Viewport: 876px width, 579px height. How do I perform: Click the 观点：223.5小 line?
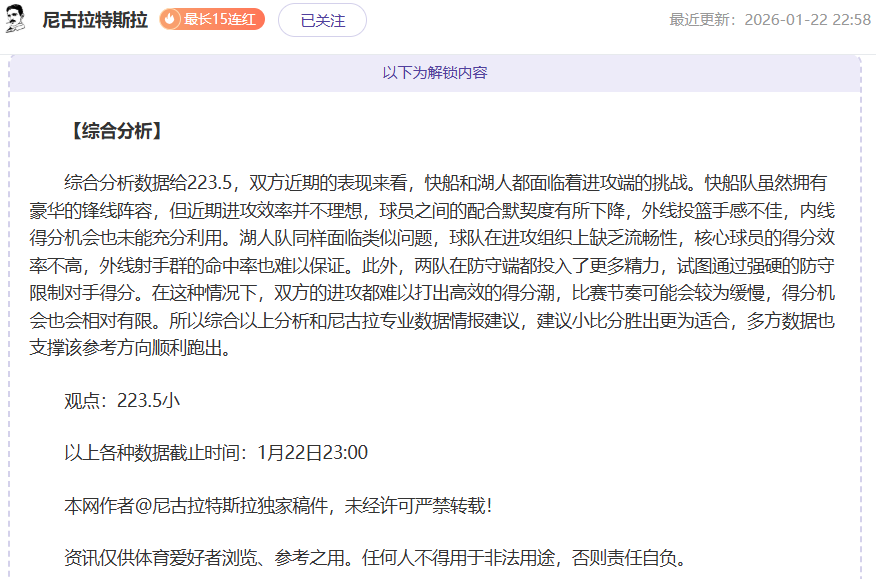coord(122,400)
